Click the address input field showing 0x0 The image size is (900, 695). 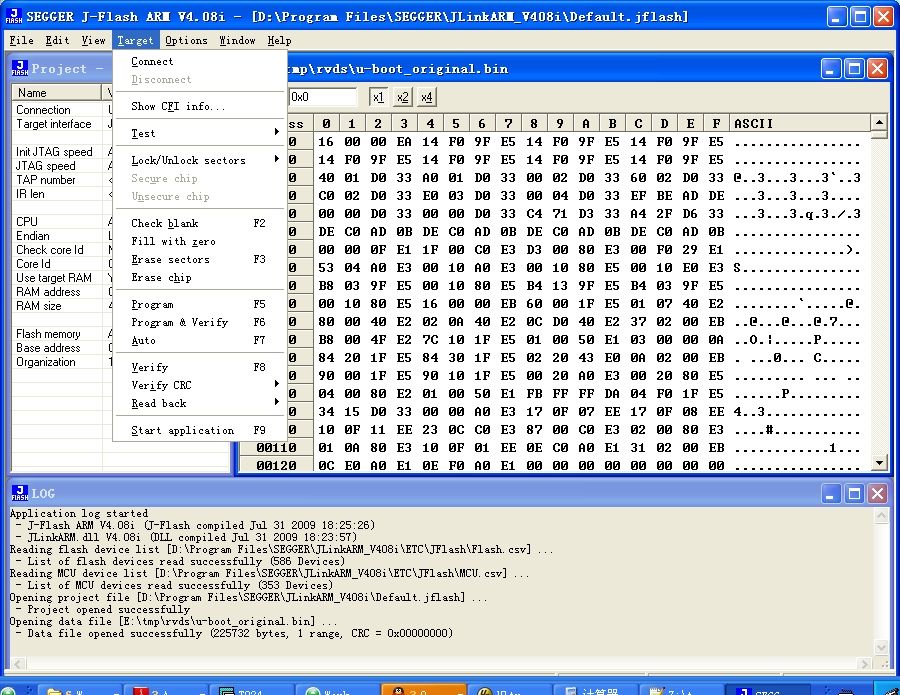323,97
